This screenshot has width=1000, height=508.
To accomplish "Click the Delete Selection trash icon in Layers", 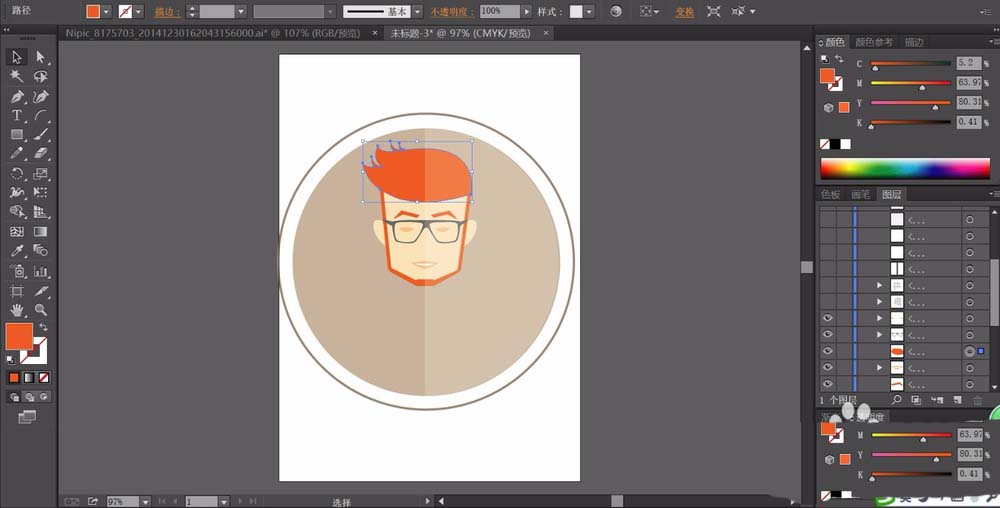I will pyautogui.click(x=977, y=400).
